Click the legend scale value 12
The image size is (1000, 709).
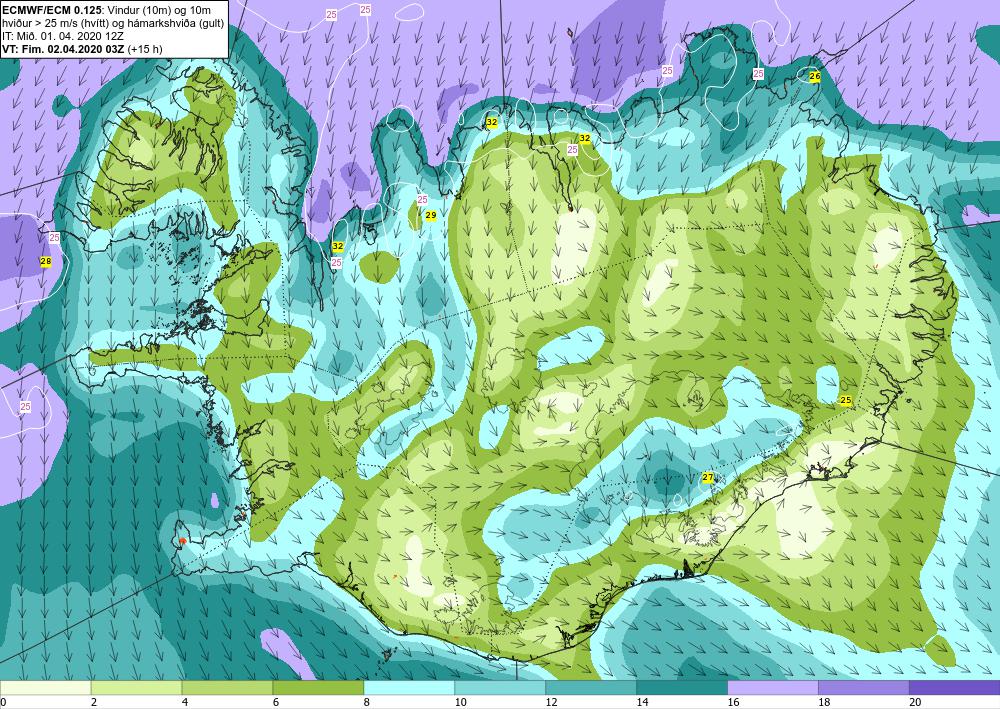pyautogui.click(x=551, y=703)
